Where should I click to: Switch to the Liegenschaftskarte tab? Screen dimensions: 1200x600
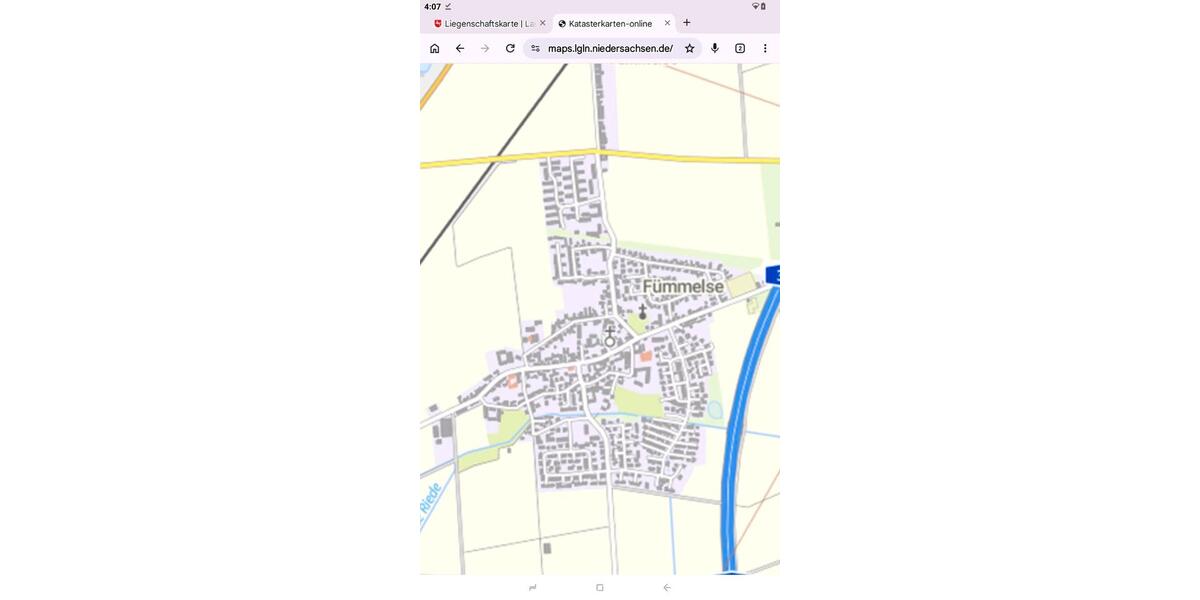[483, 23]
